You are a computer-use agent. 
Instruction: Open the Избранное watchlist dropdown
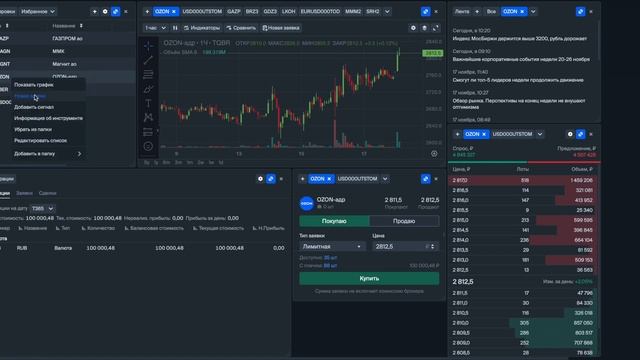[38, 11]
